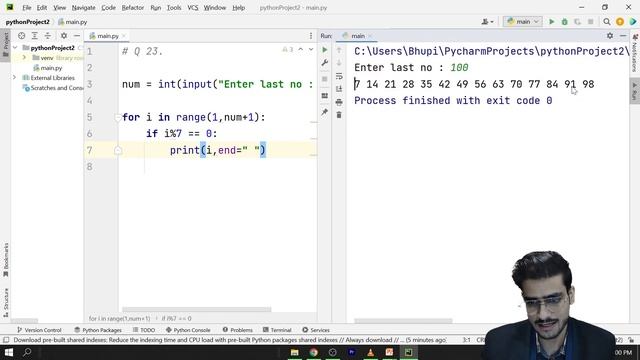Toggle the Project sidebar stripe button
The width and height of the screenshot is (640, 360).
5,45
